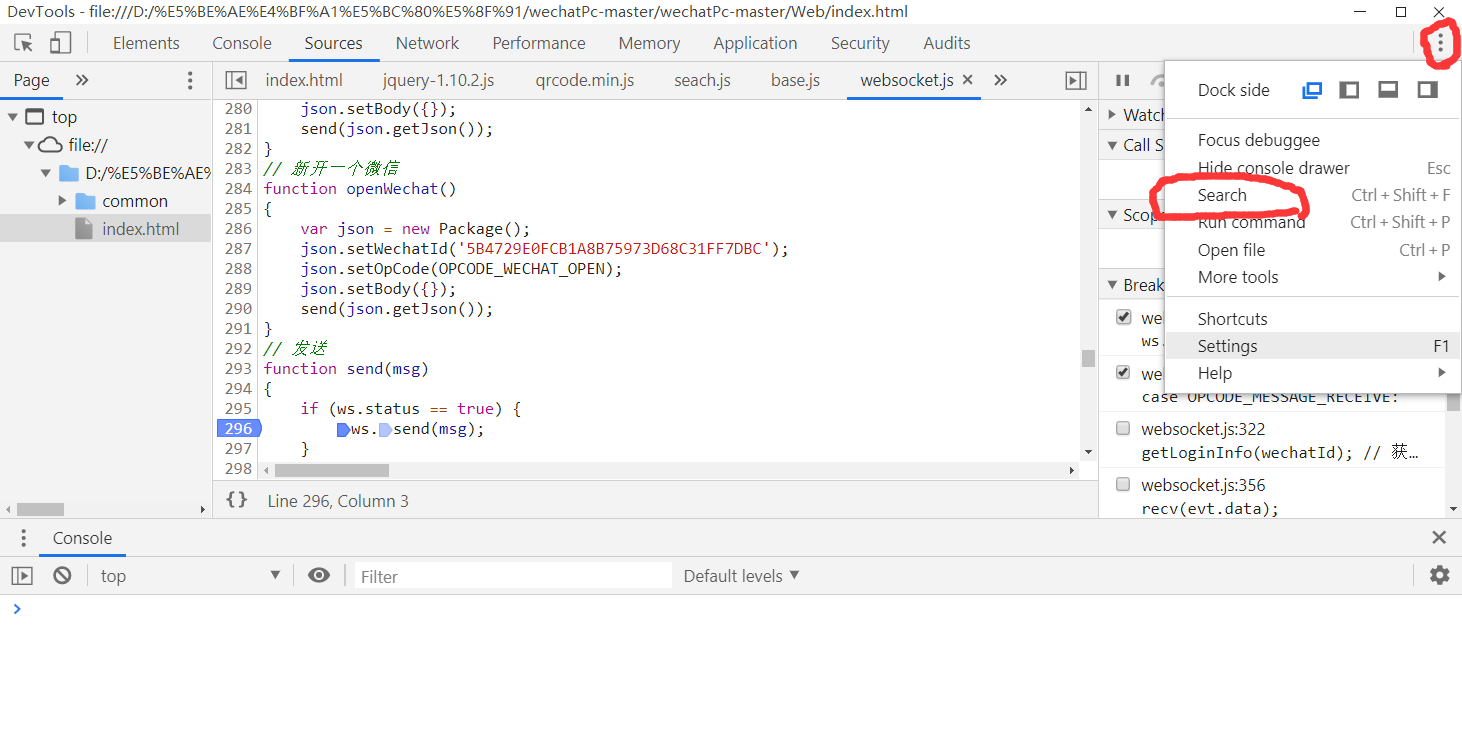Choose Hide console drawer menu item

(x=1313, y=168)
